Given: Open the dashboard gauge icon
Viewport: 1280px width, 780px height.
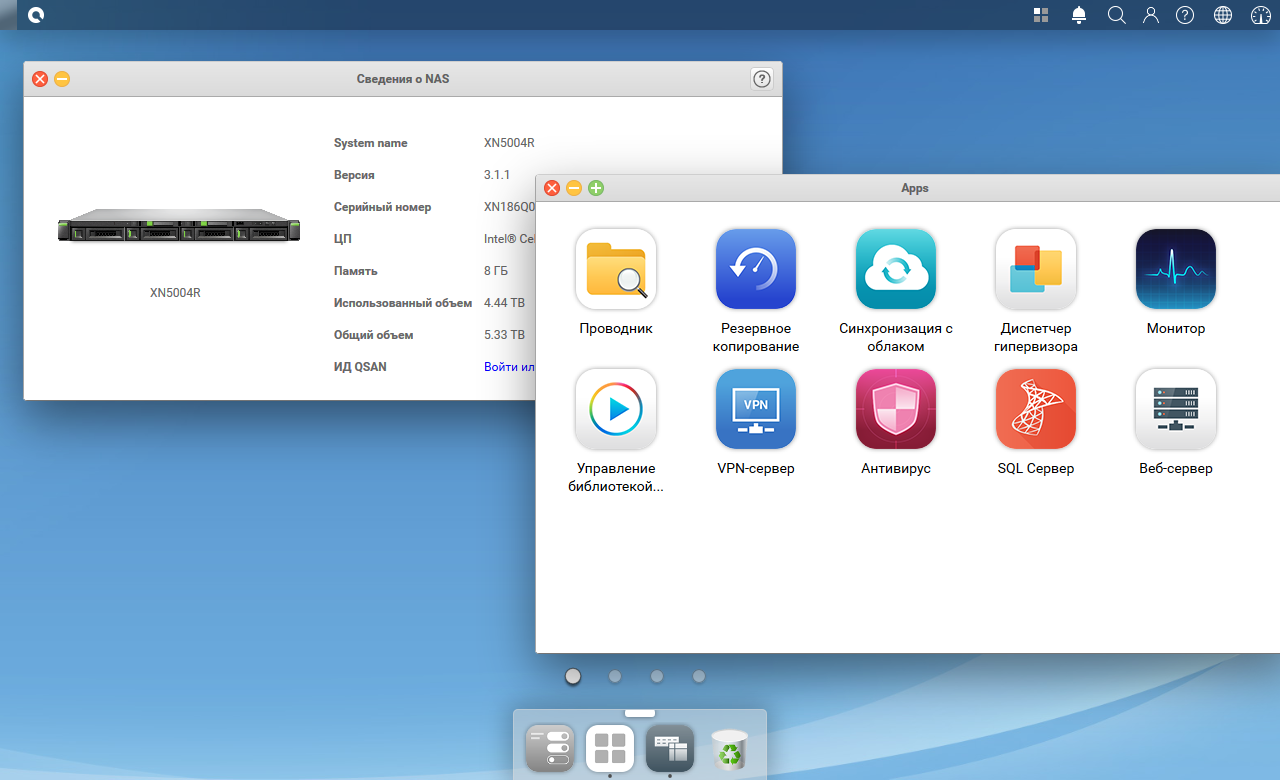Looking at the screenshot, I should (1261, 15).
